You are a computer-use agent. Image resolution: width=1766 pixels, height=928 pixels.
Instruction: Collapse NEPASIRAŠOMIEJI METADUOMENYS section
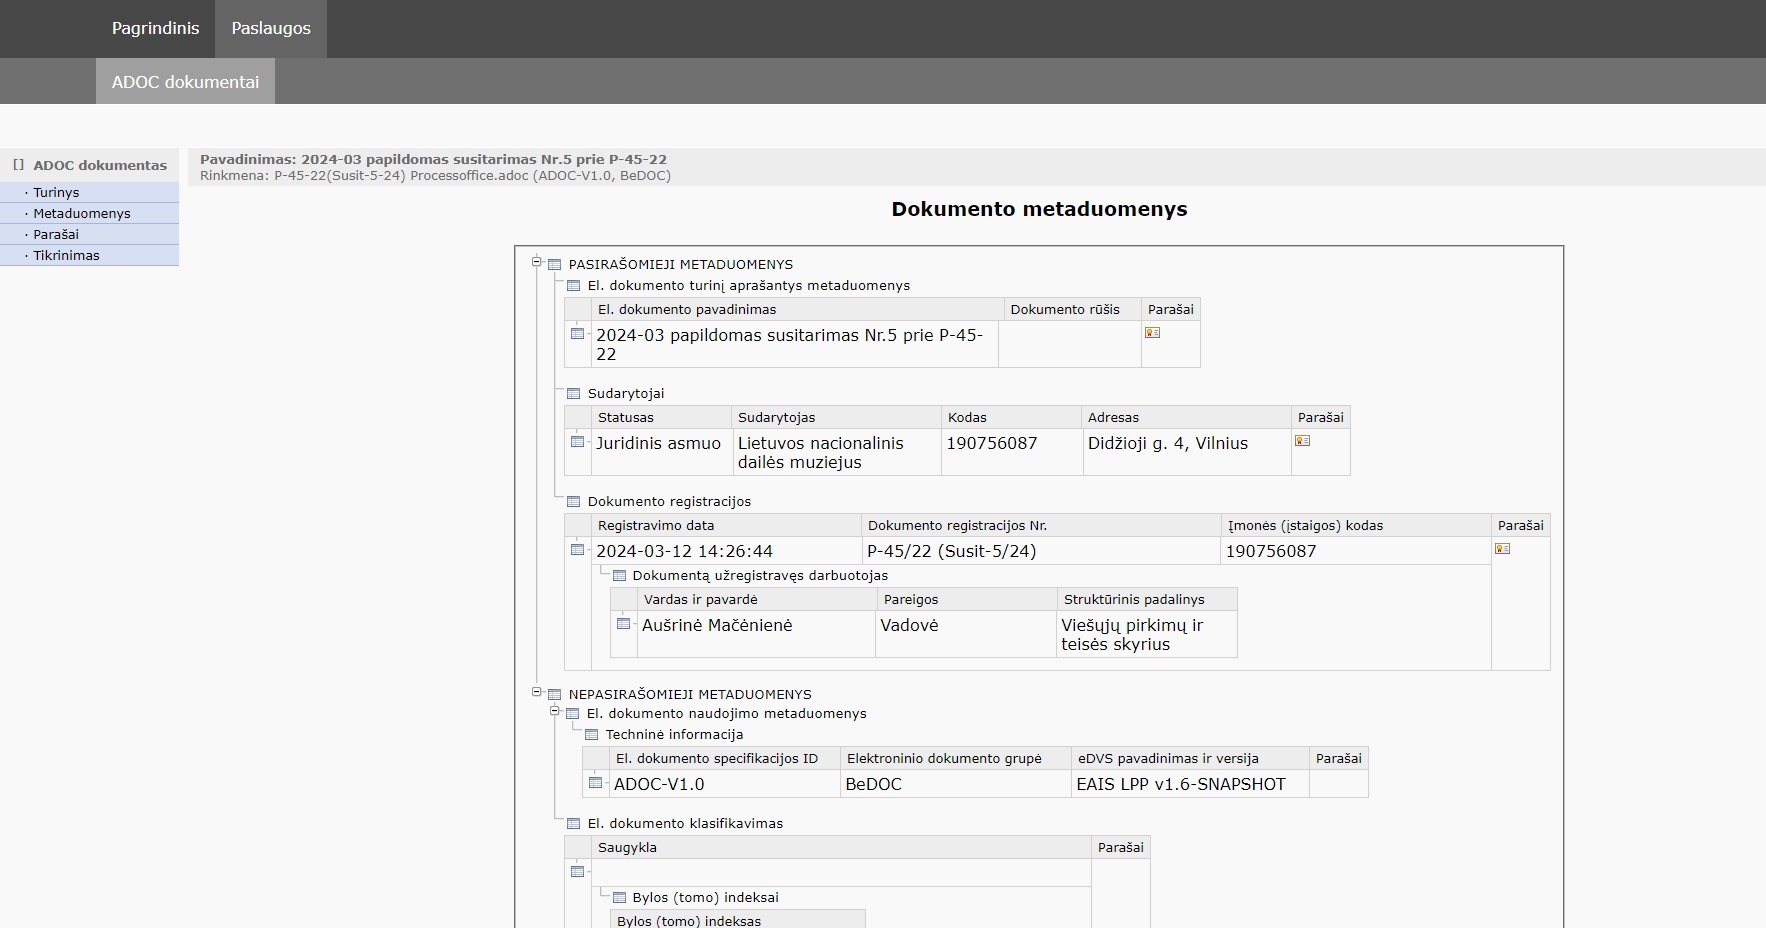(537, 692)
